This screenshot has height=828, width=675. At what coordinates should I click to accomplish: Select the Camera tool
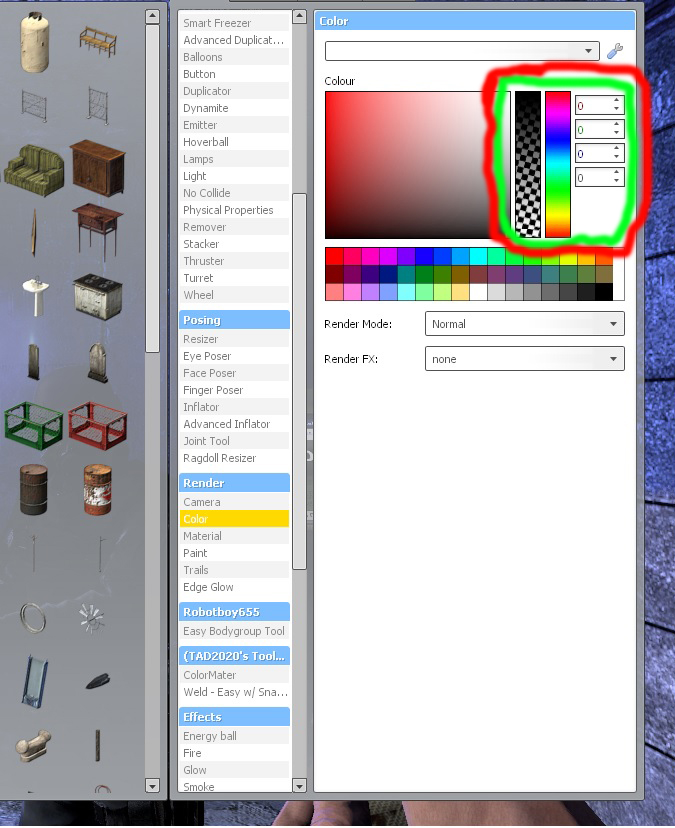(235, 502)
